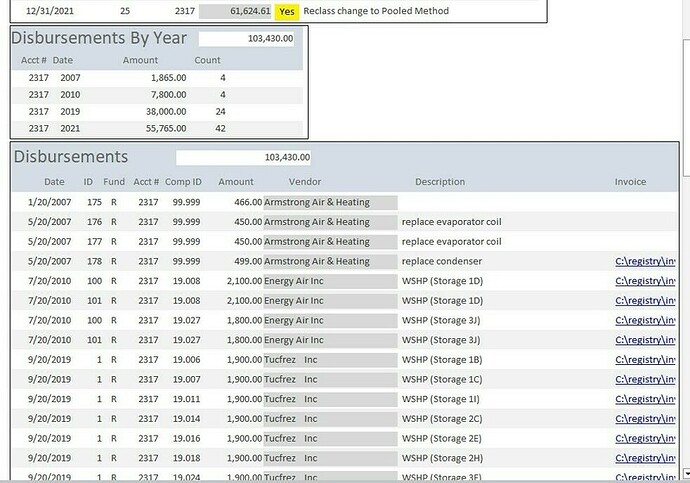Click the vertical scrollbar down arrow
This screenshot has height=483, width=690.
tap(686, 474)
